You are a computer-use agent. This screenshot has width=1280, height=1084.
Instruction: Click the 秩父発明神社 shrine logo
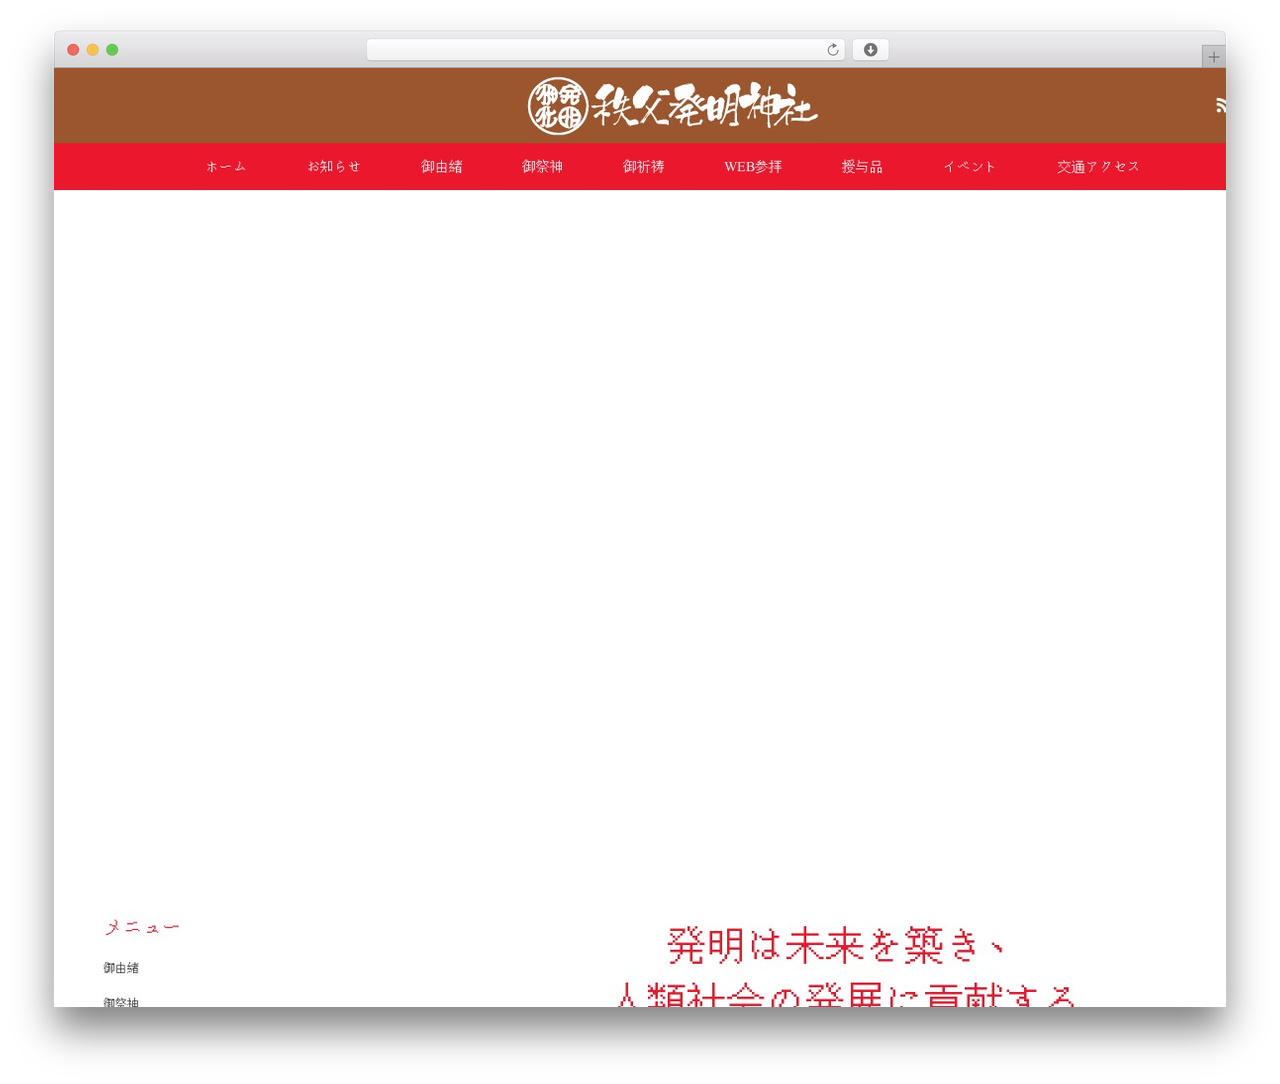point(672,105)
